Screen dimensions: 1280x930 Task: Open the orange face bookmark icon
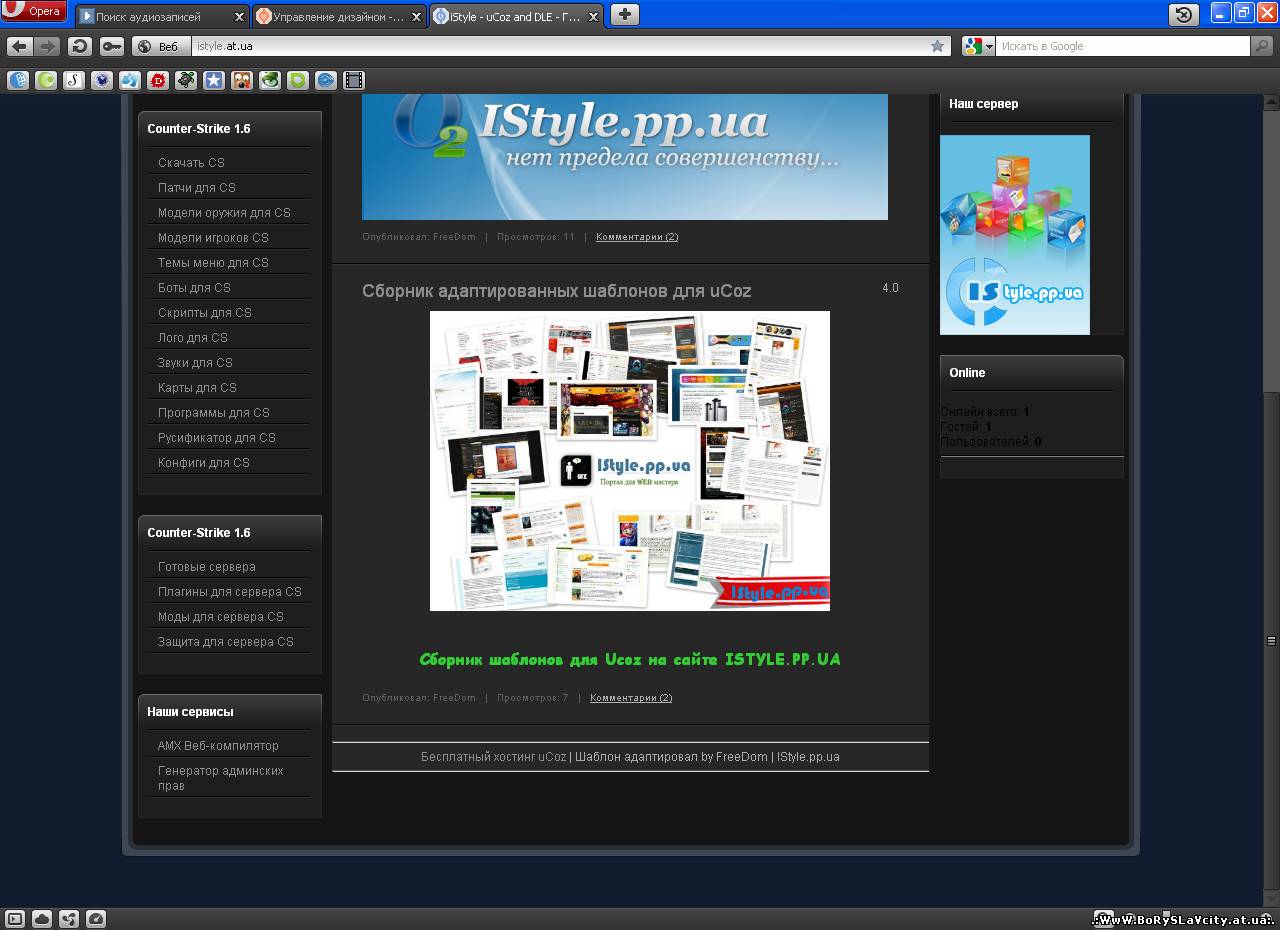pyautogui.click(x=242, y=81)
